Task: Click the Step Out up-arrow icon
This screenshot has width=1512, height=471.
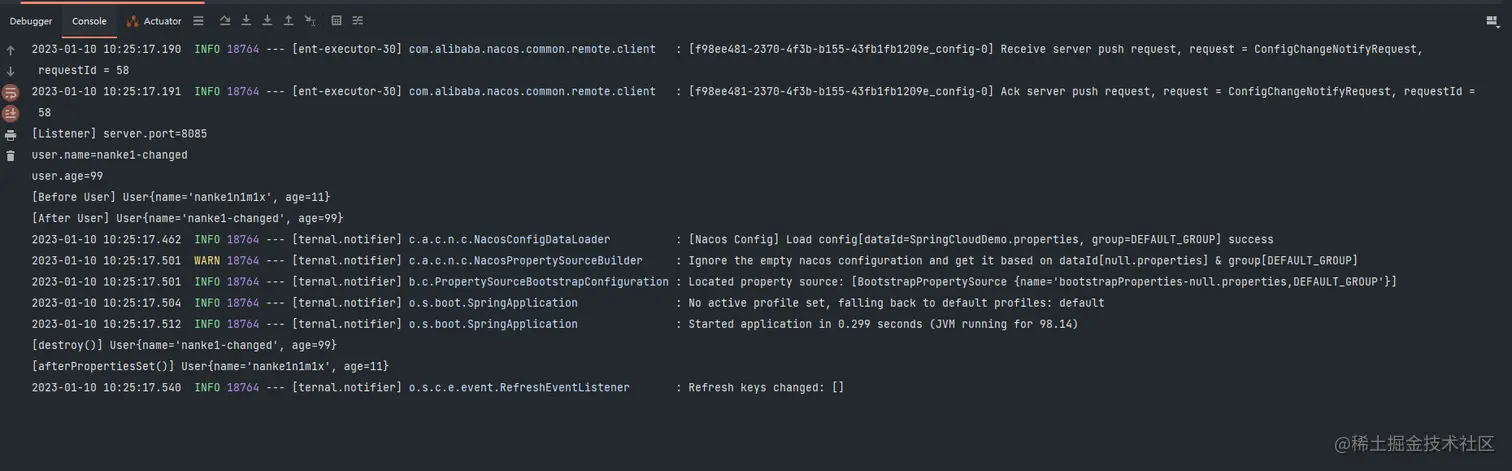Action: [x=288, y=21]
